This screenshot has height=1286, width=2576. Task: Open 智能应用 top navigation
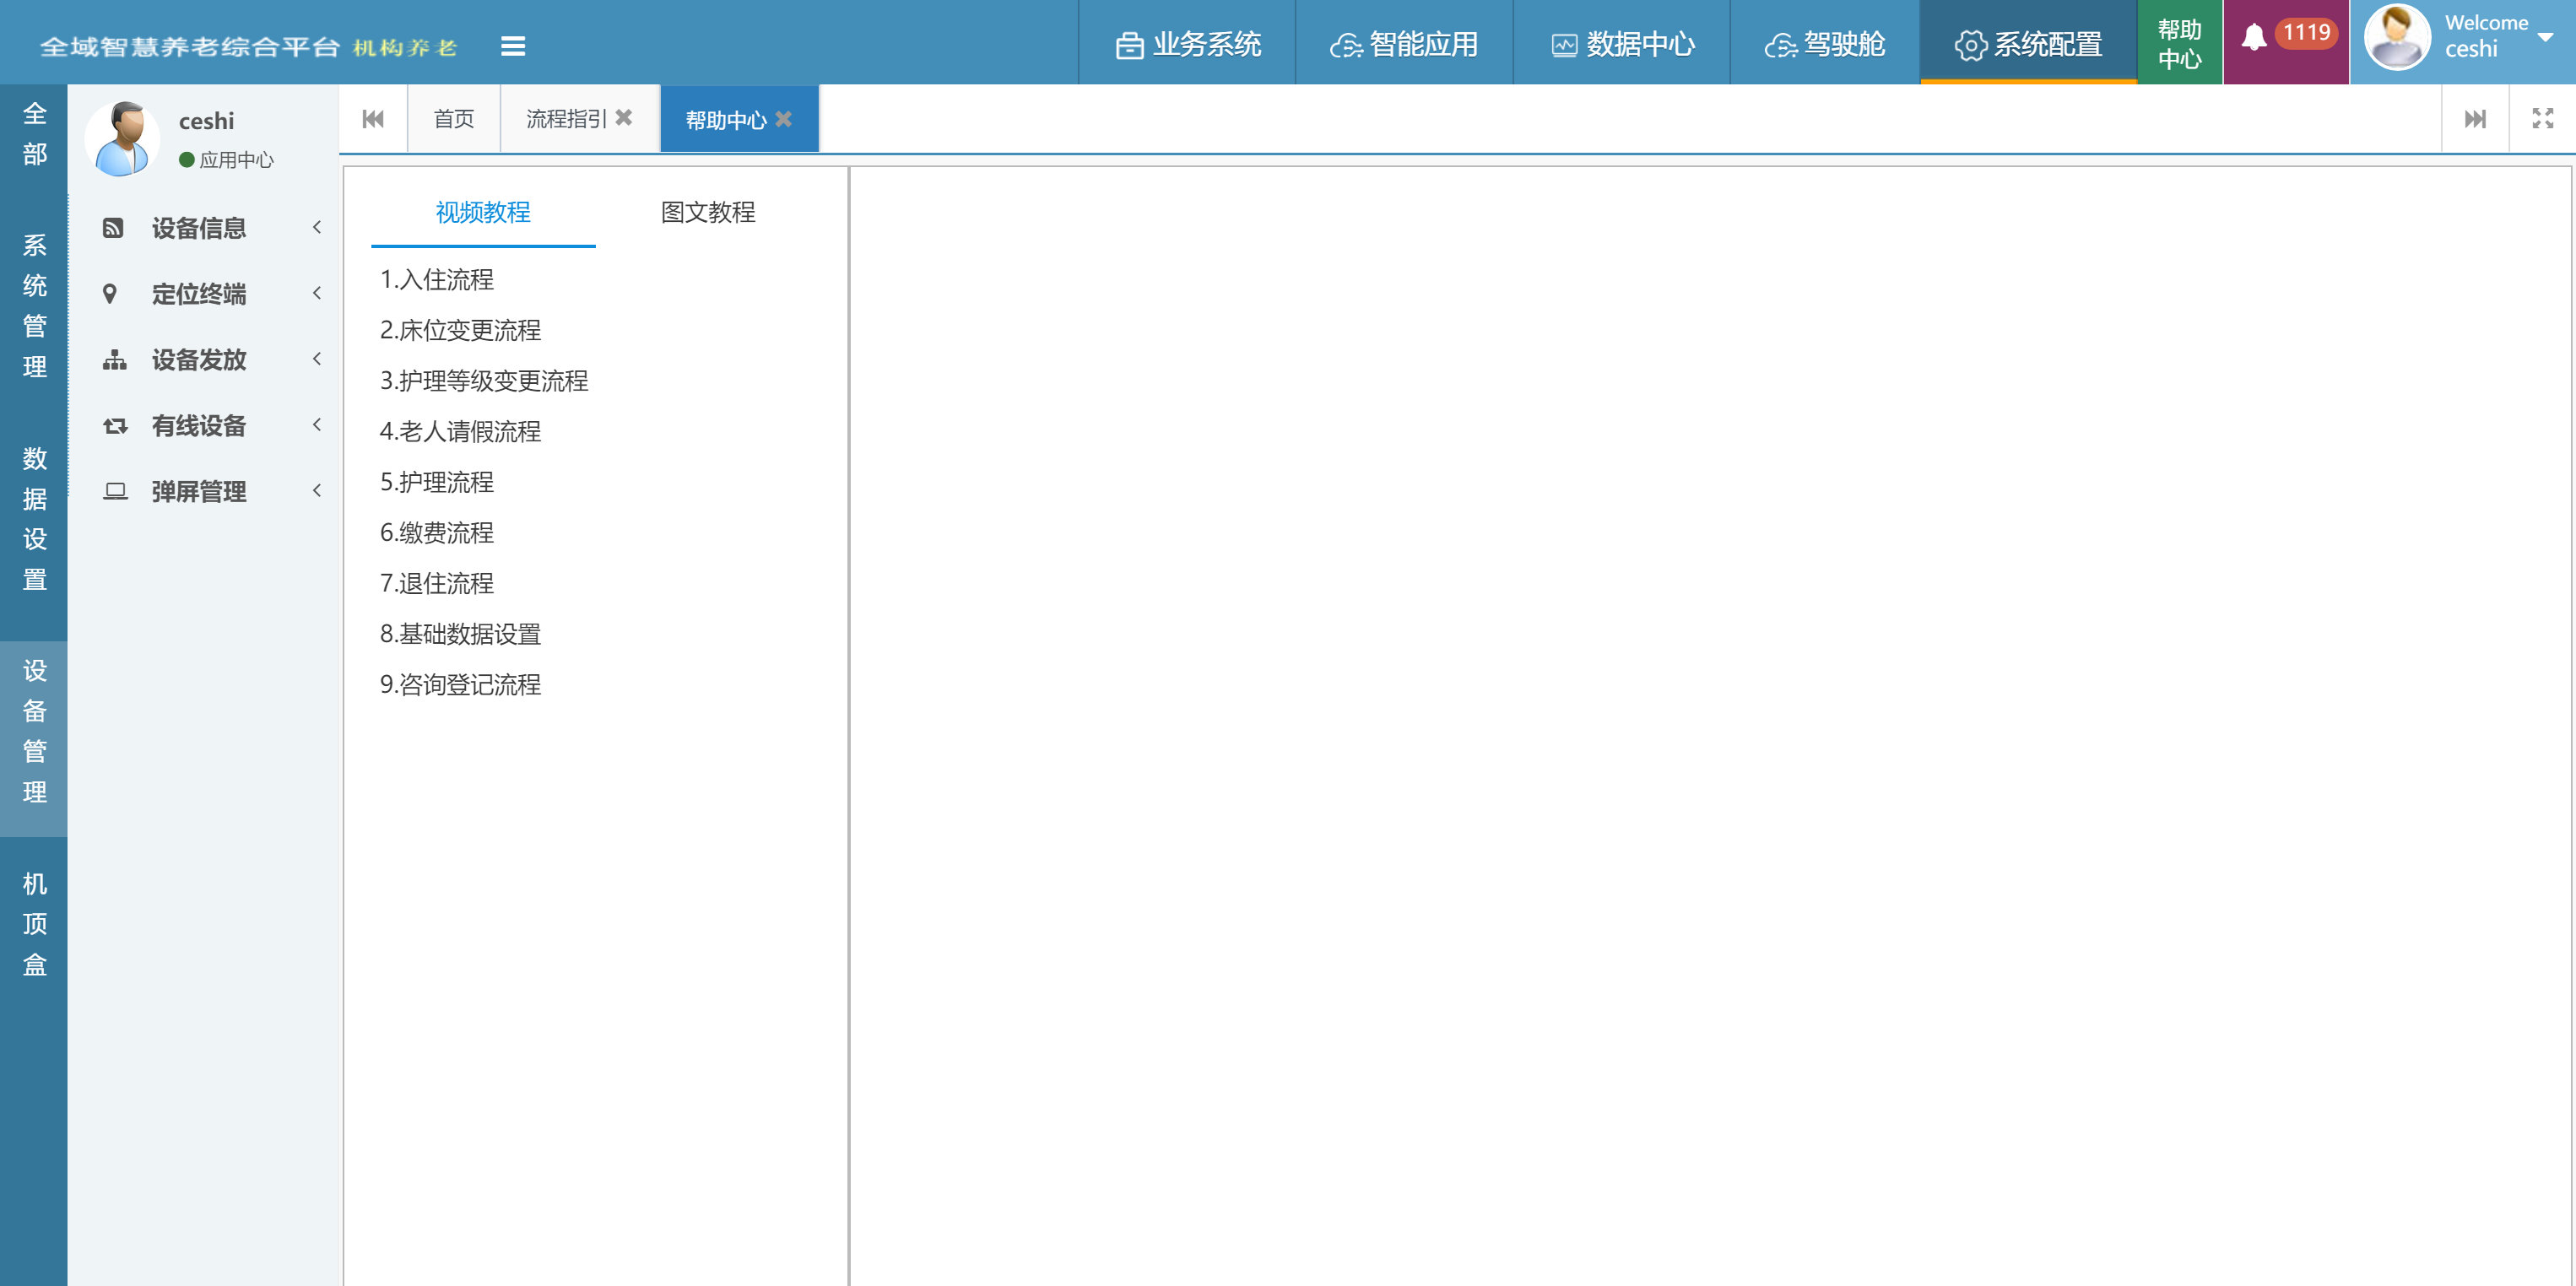1404,43
